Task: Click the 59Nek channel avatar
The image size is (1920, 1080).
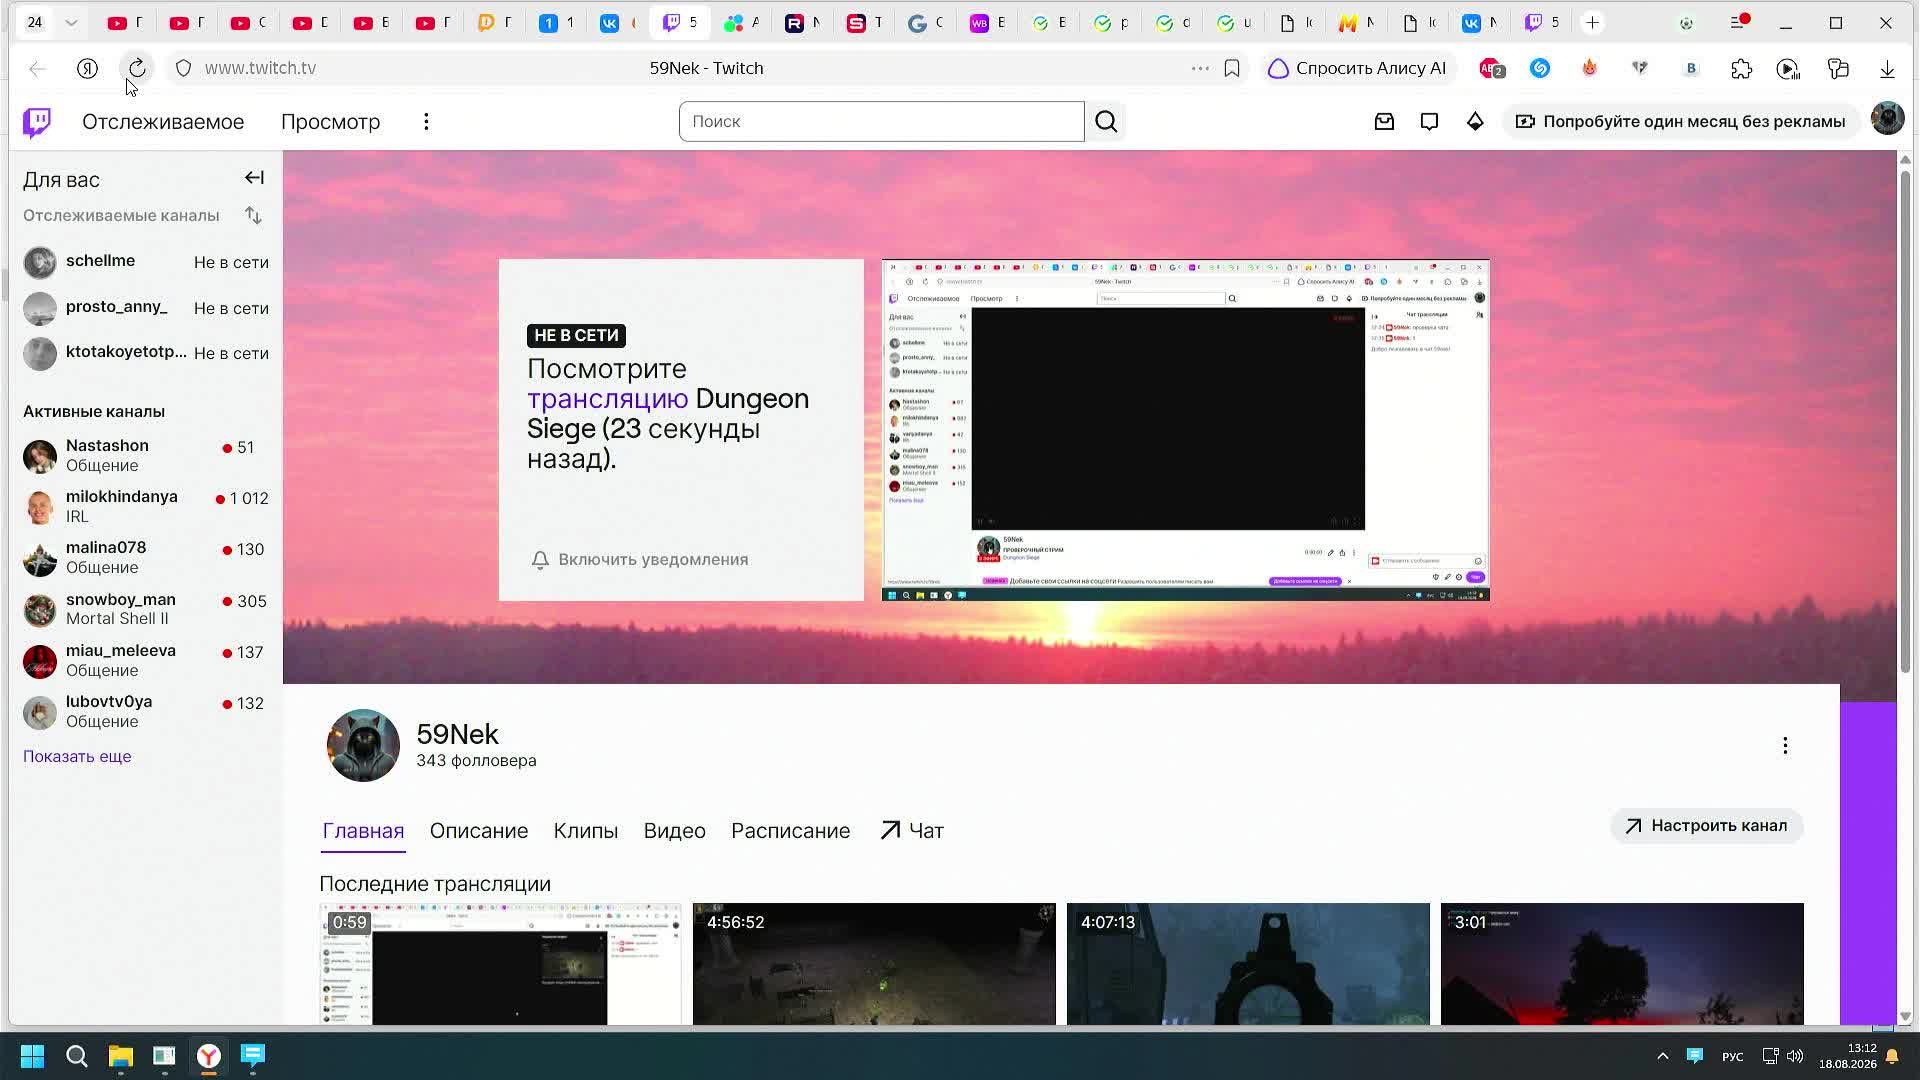Action: pyautogui.click(x=363, y=746)
